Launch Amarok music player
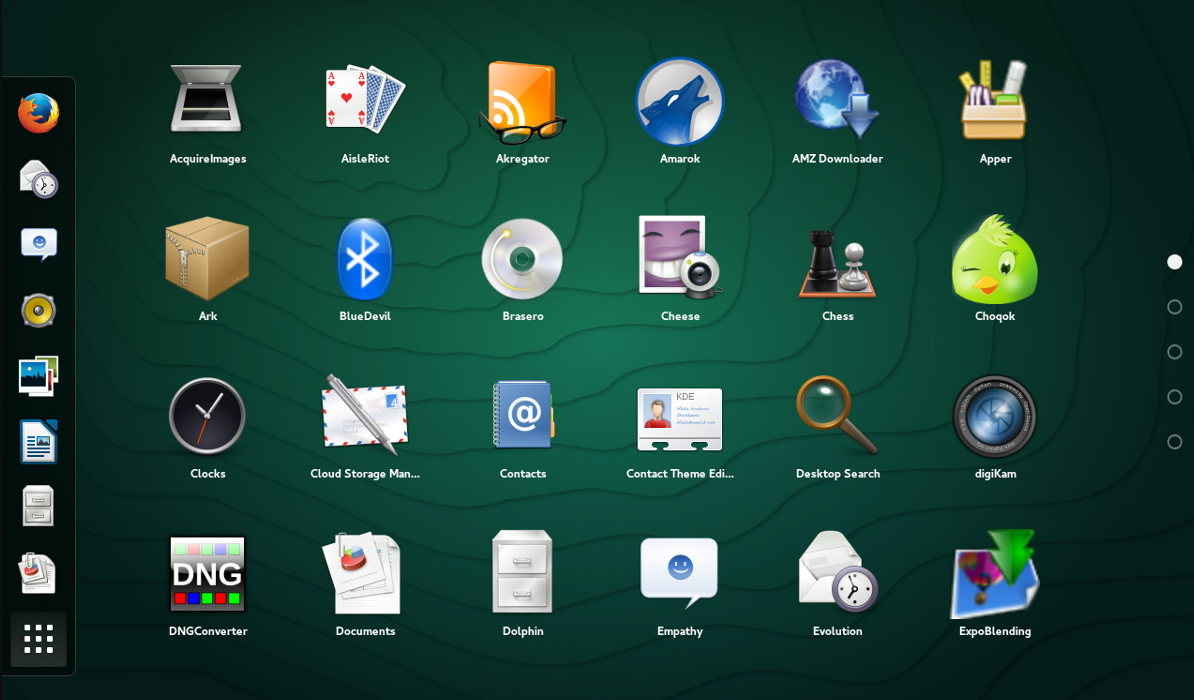 tap(679, 101)
